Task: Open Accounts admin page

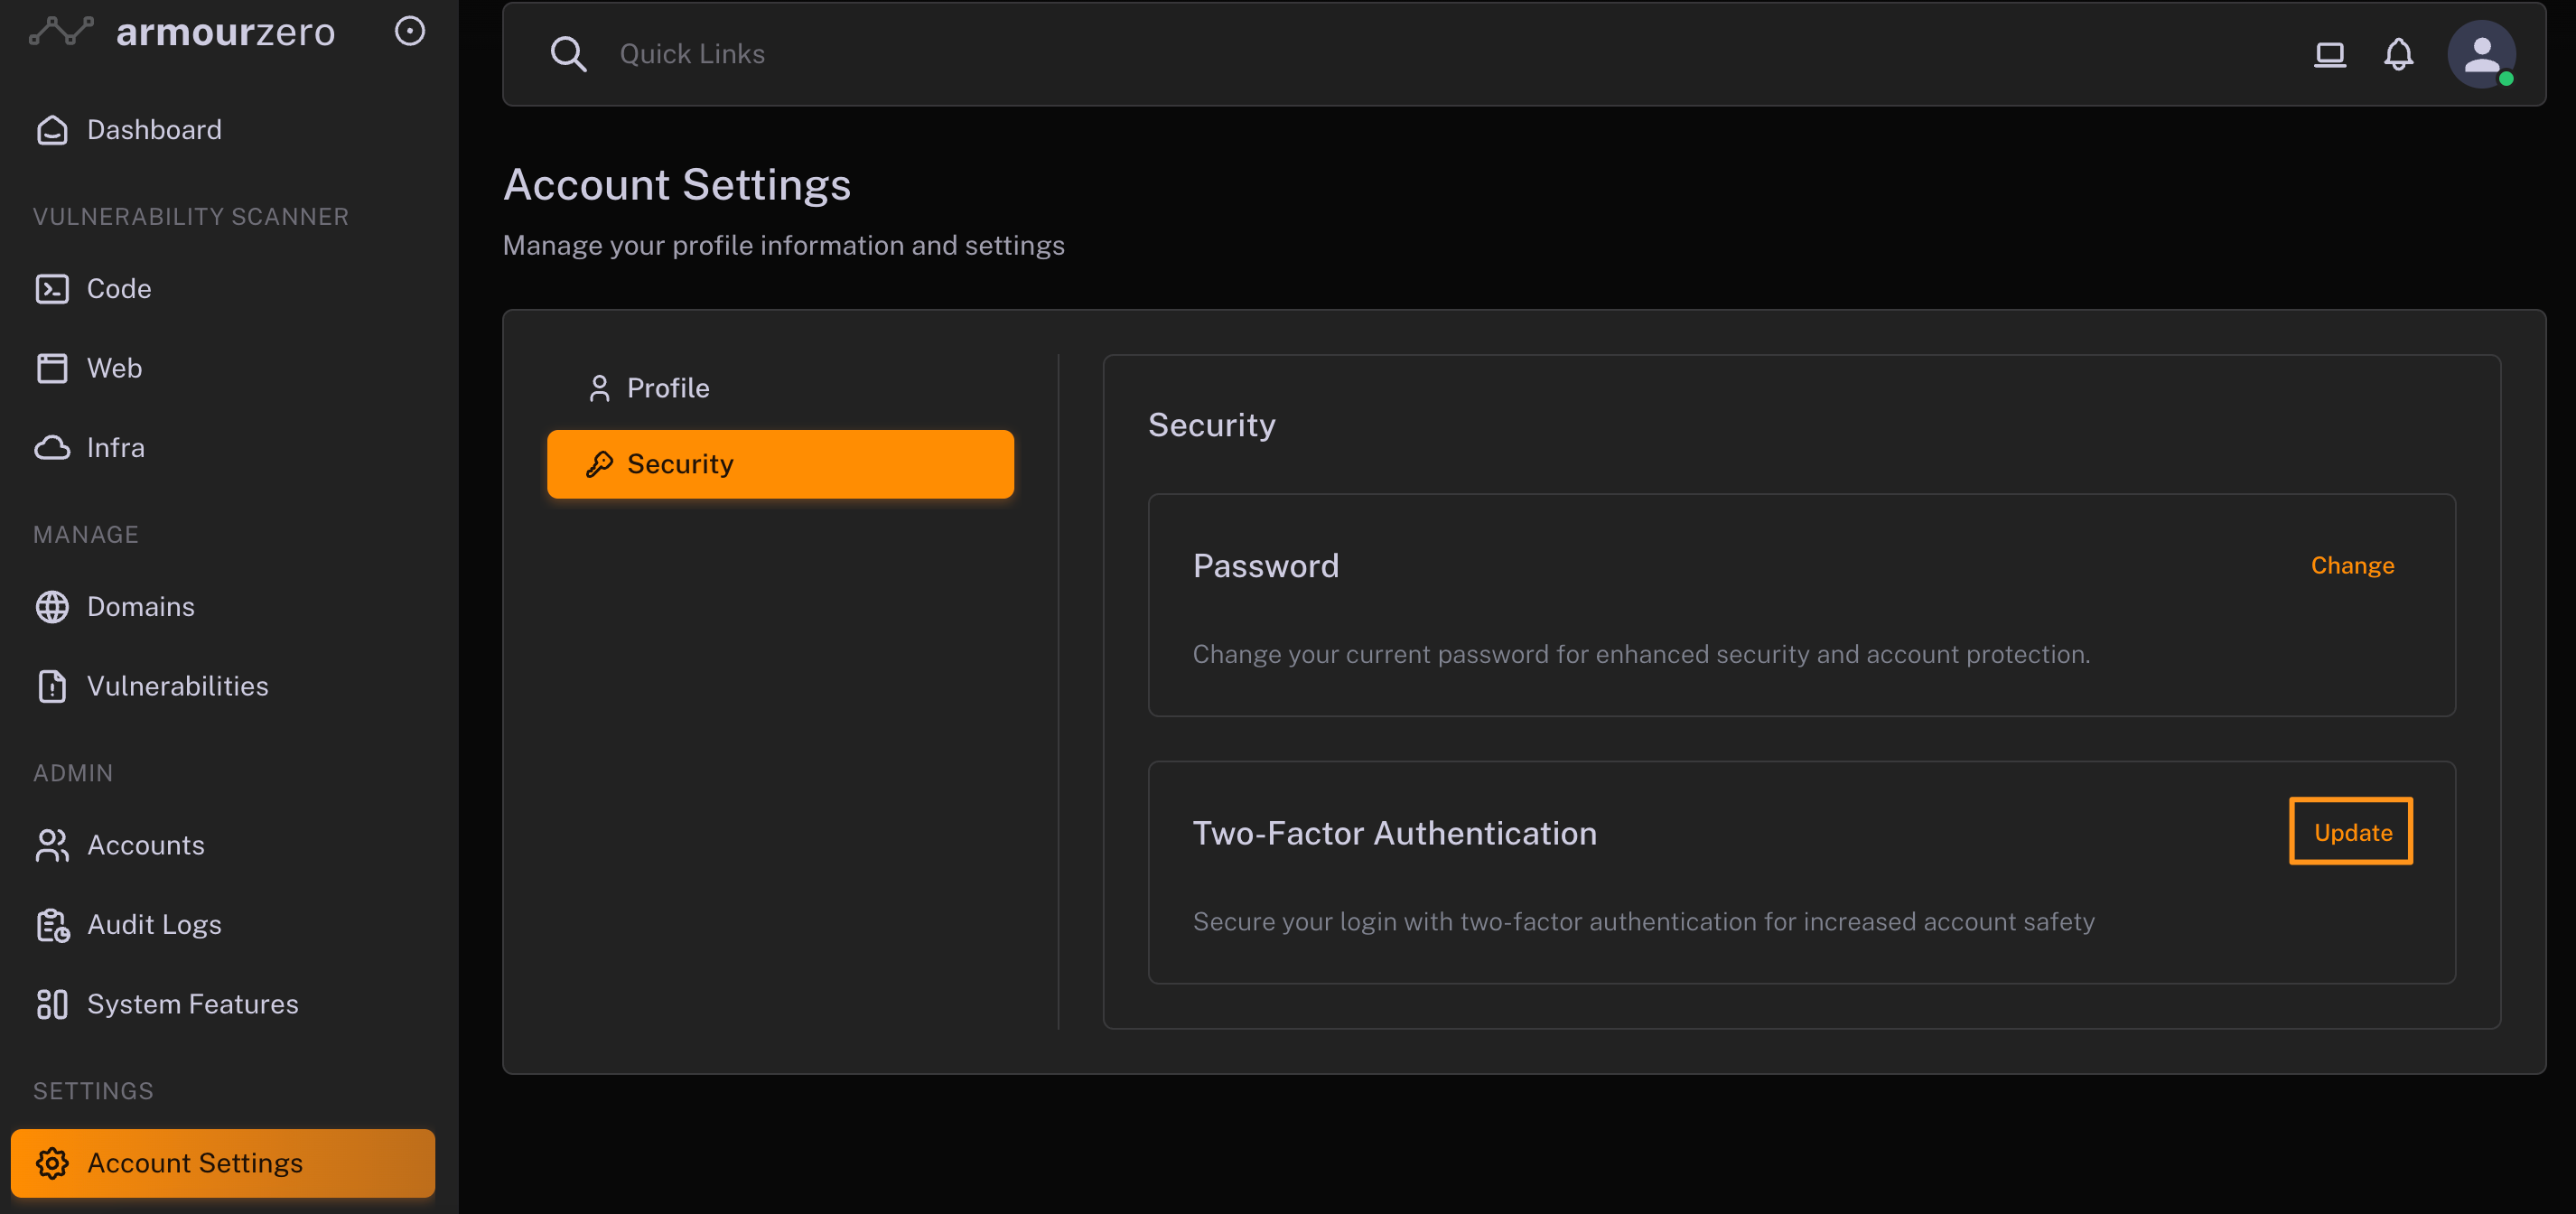Action: pos(145,845)
